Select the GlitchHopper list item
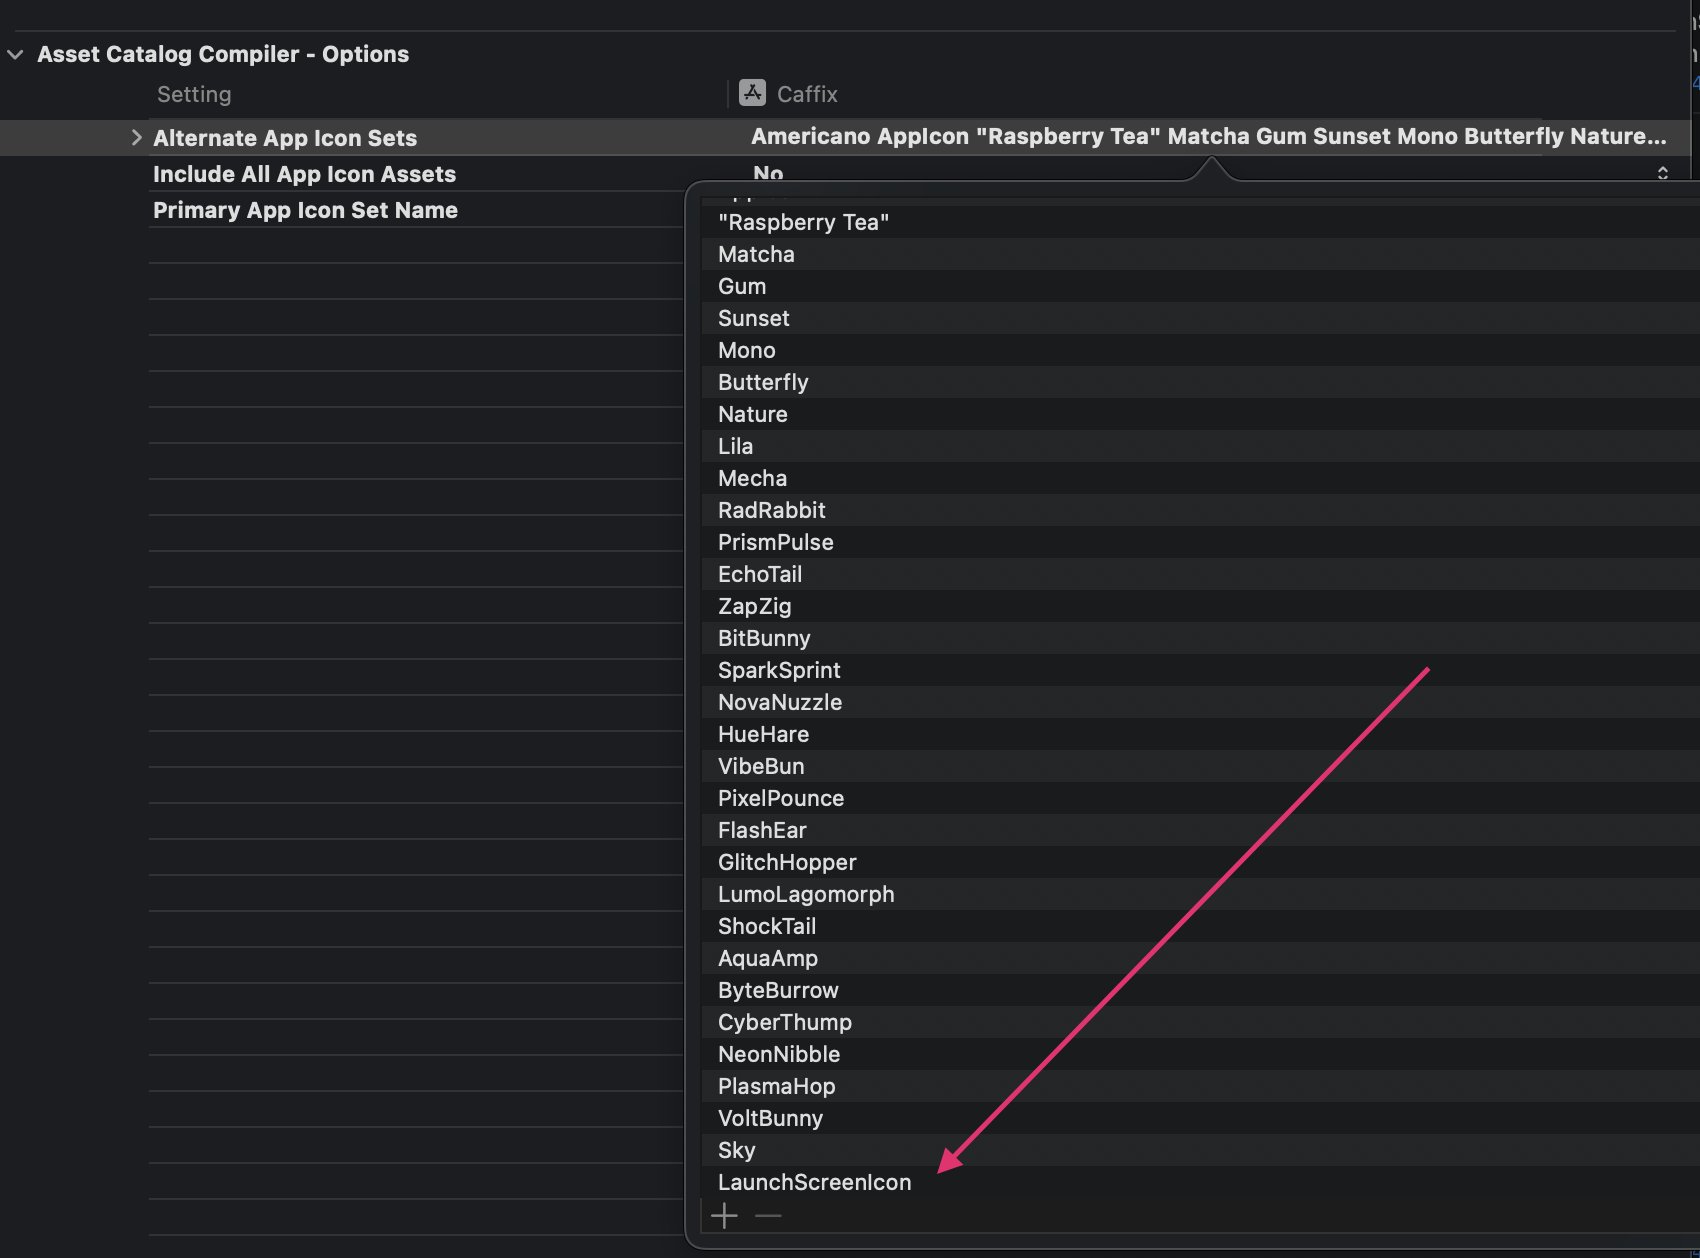 (787, 862)
